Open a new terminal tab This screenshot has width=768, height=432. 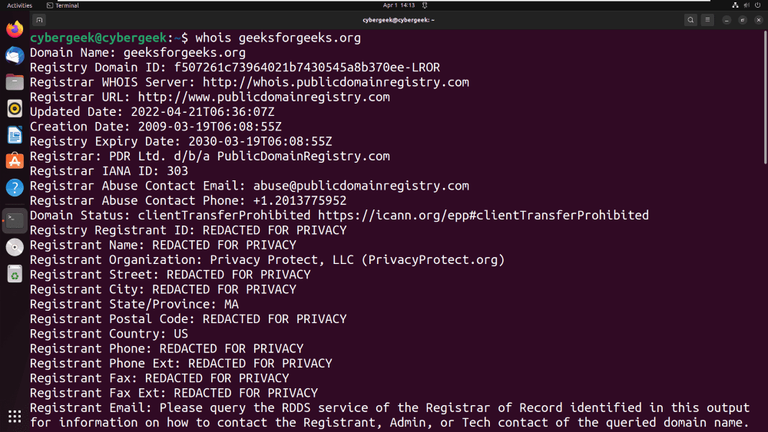pos(40,20)
